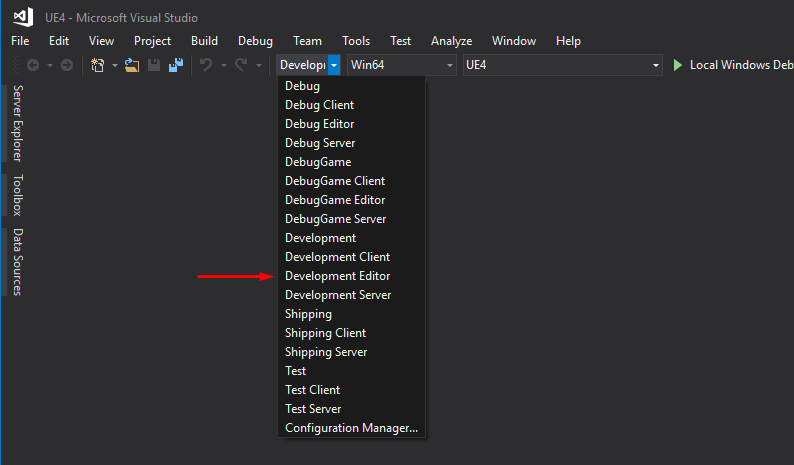Viewport: 794px width, 465px height.
Task: Expand the undo history dropdown arrow
Action: [223, 65]
